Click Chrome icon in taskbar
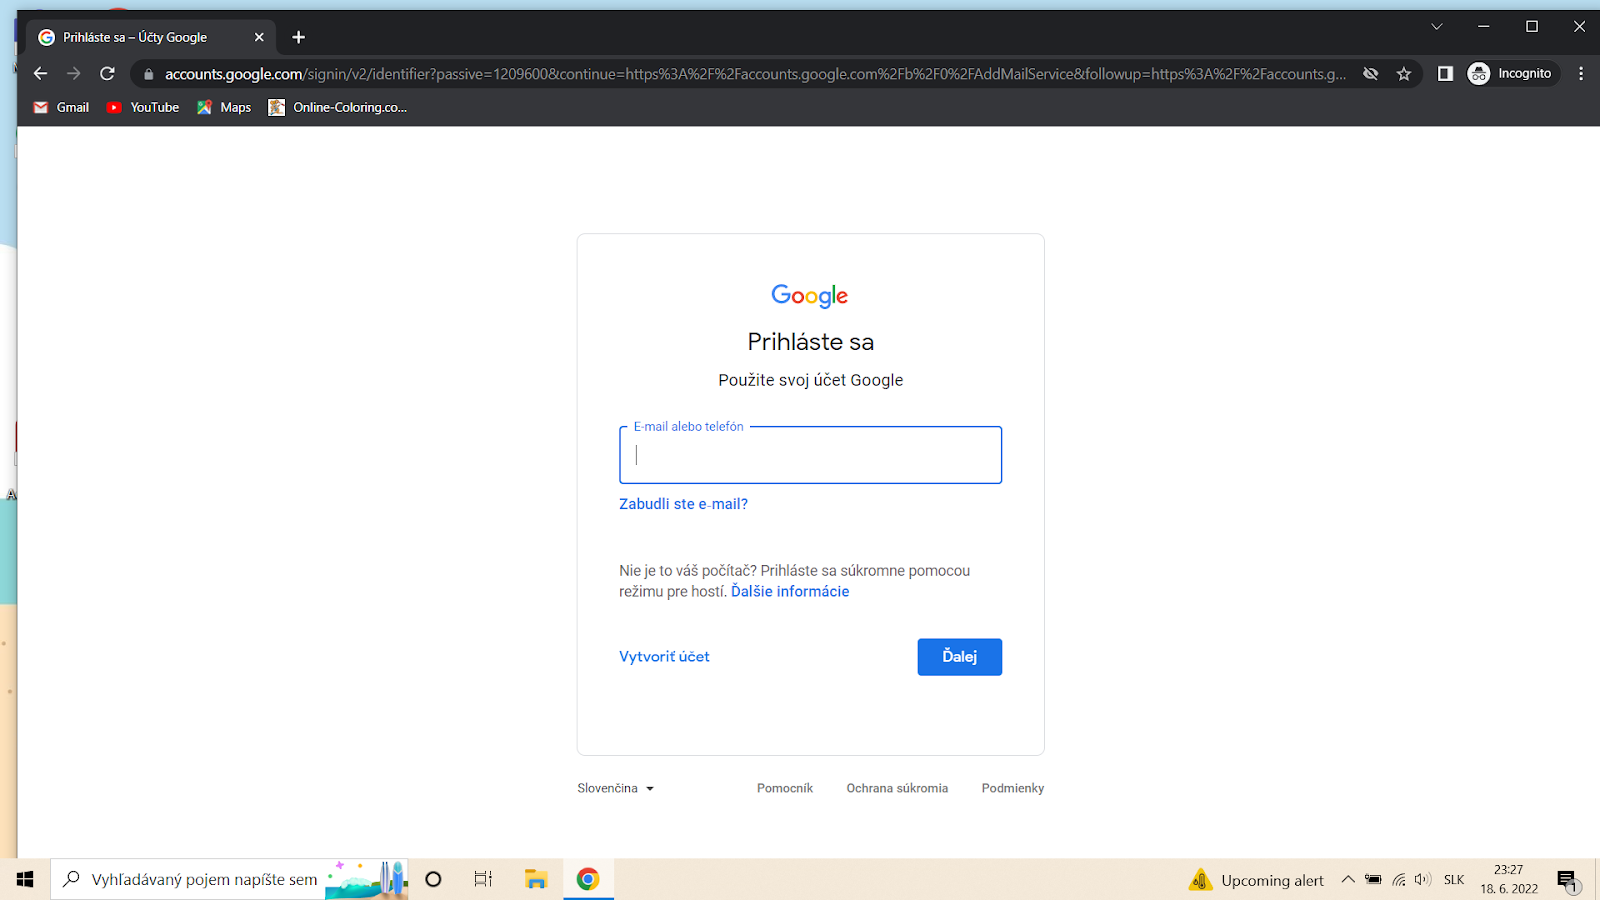This screenshot has width=1600, height=900. 588,879
